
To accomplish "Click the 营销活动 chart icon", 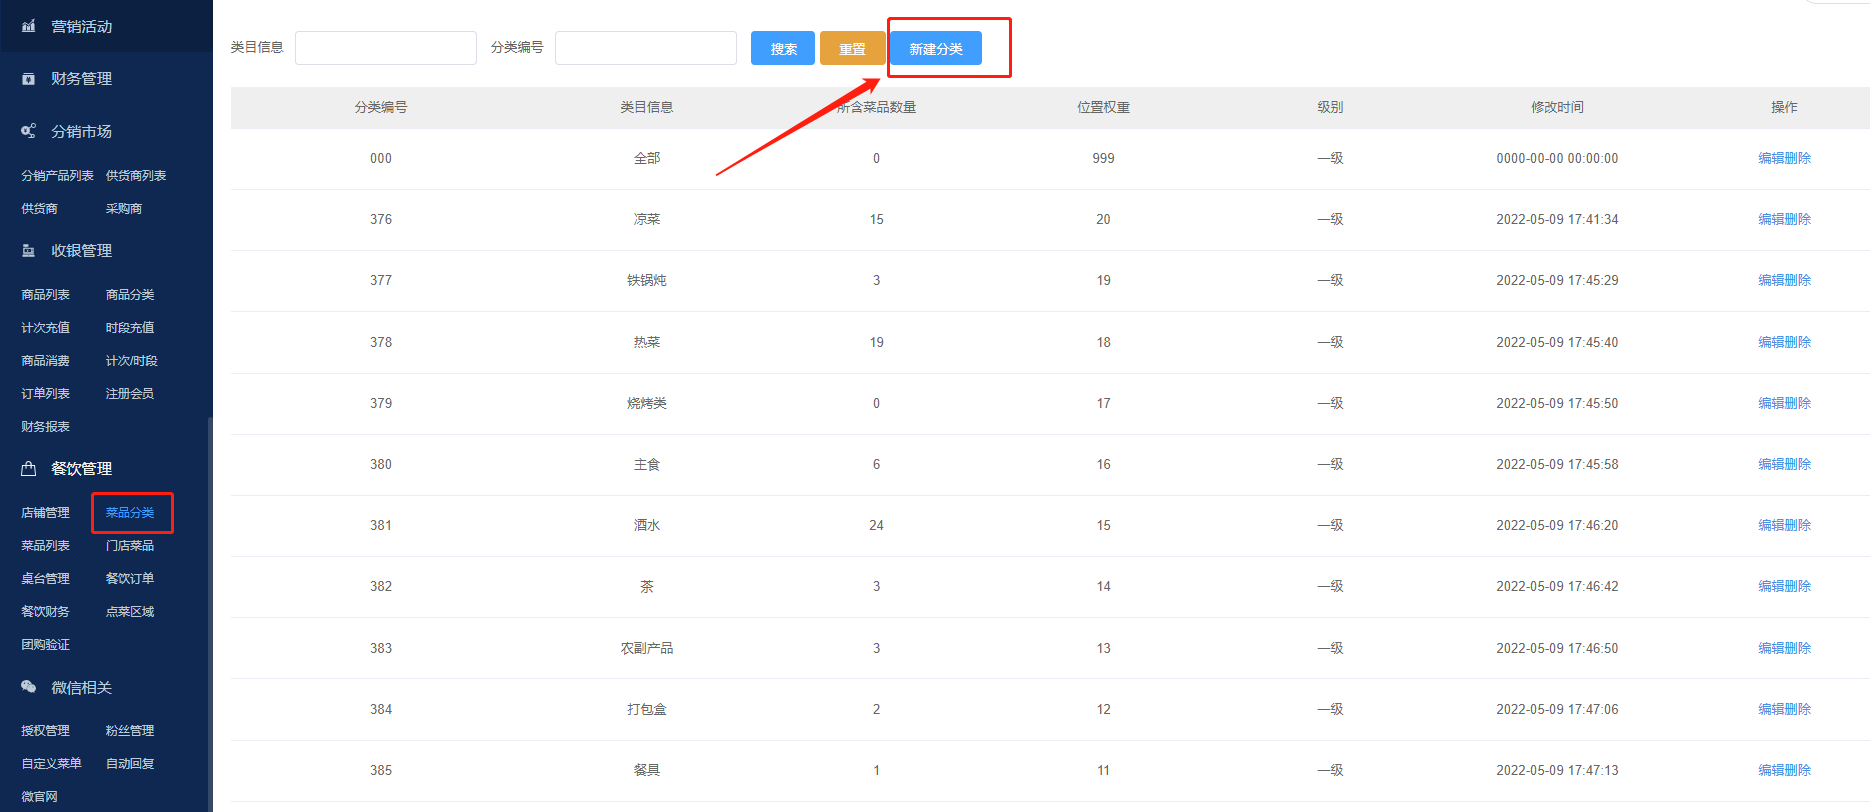I will [28, 26].
